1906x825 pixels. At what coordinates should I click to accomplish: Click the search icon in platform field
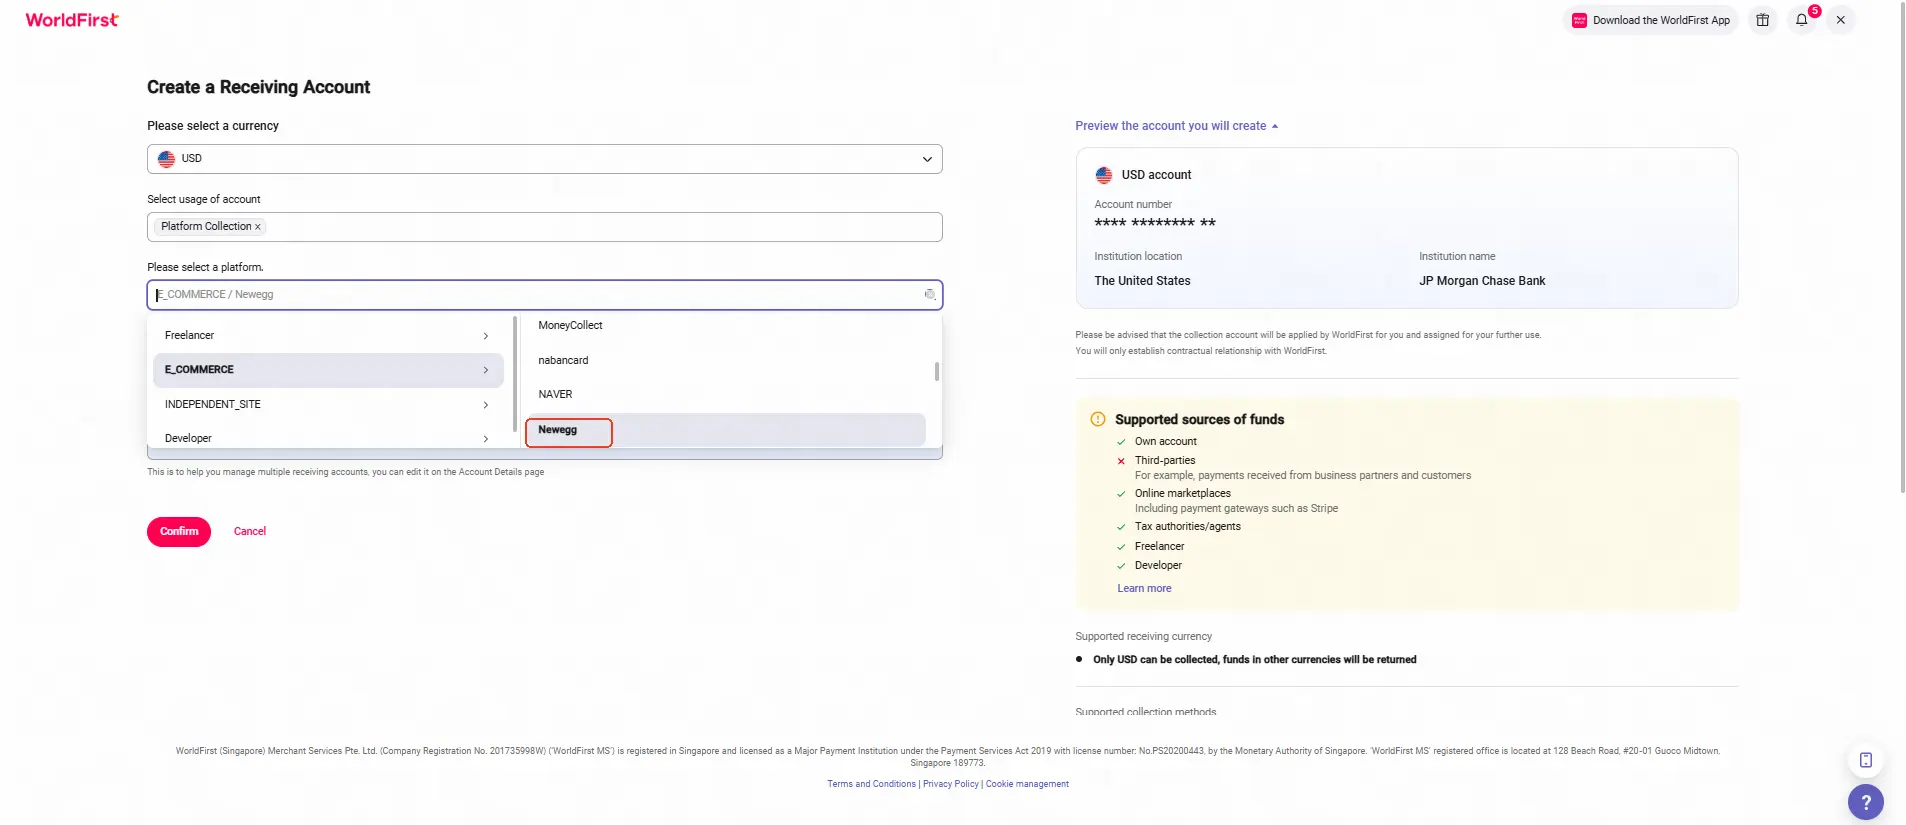click(x=930, y=295)
